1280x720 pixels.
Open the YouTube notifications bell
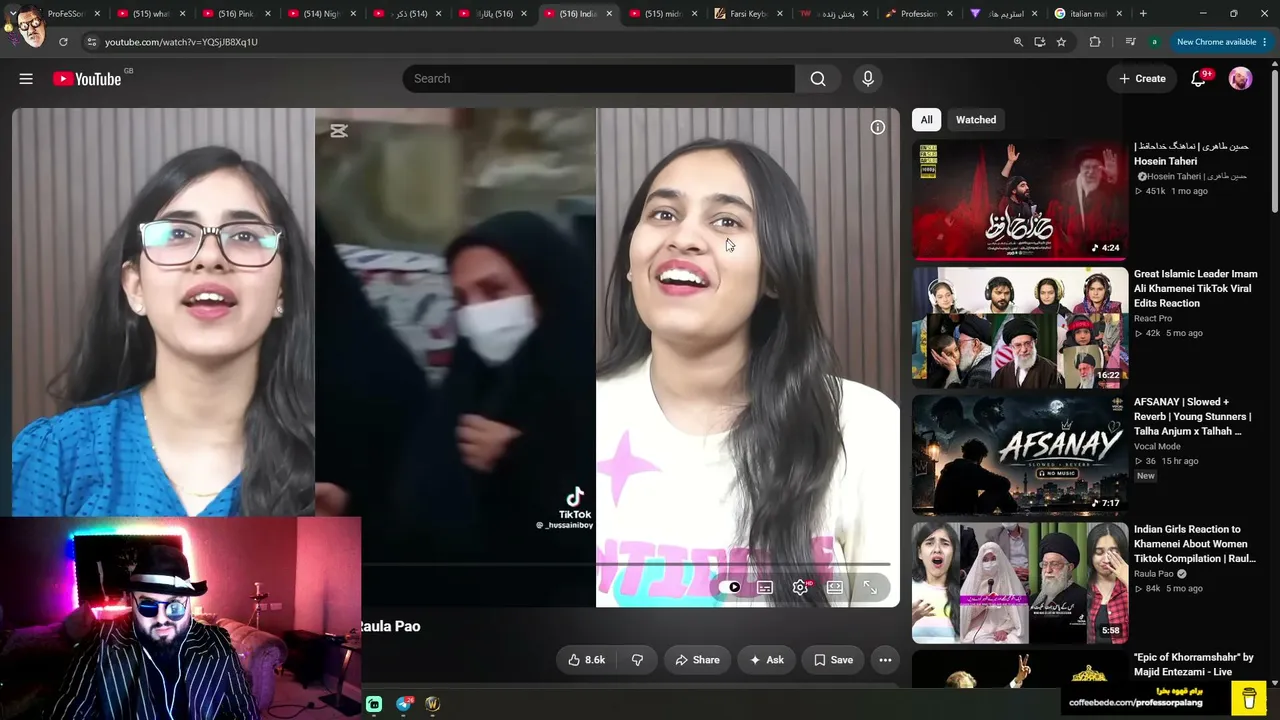tap(1198, 79)
